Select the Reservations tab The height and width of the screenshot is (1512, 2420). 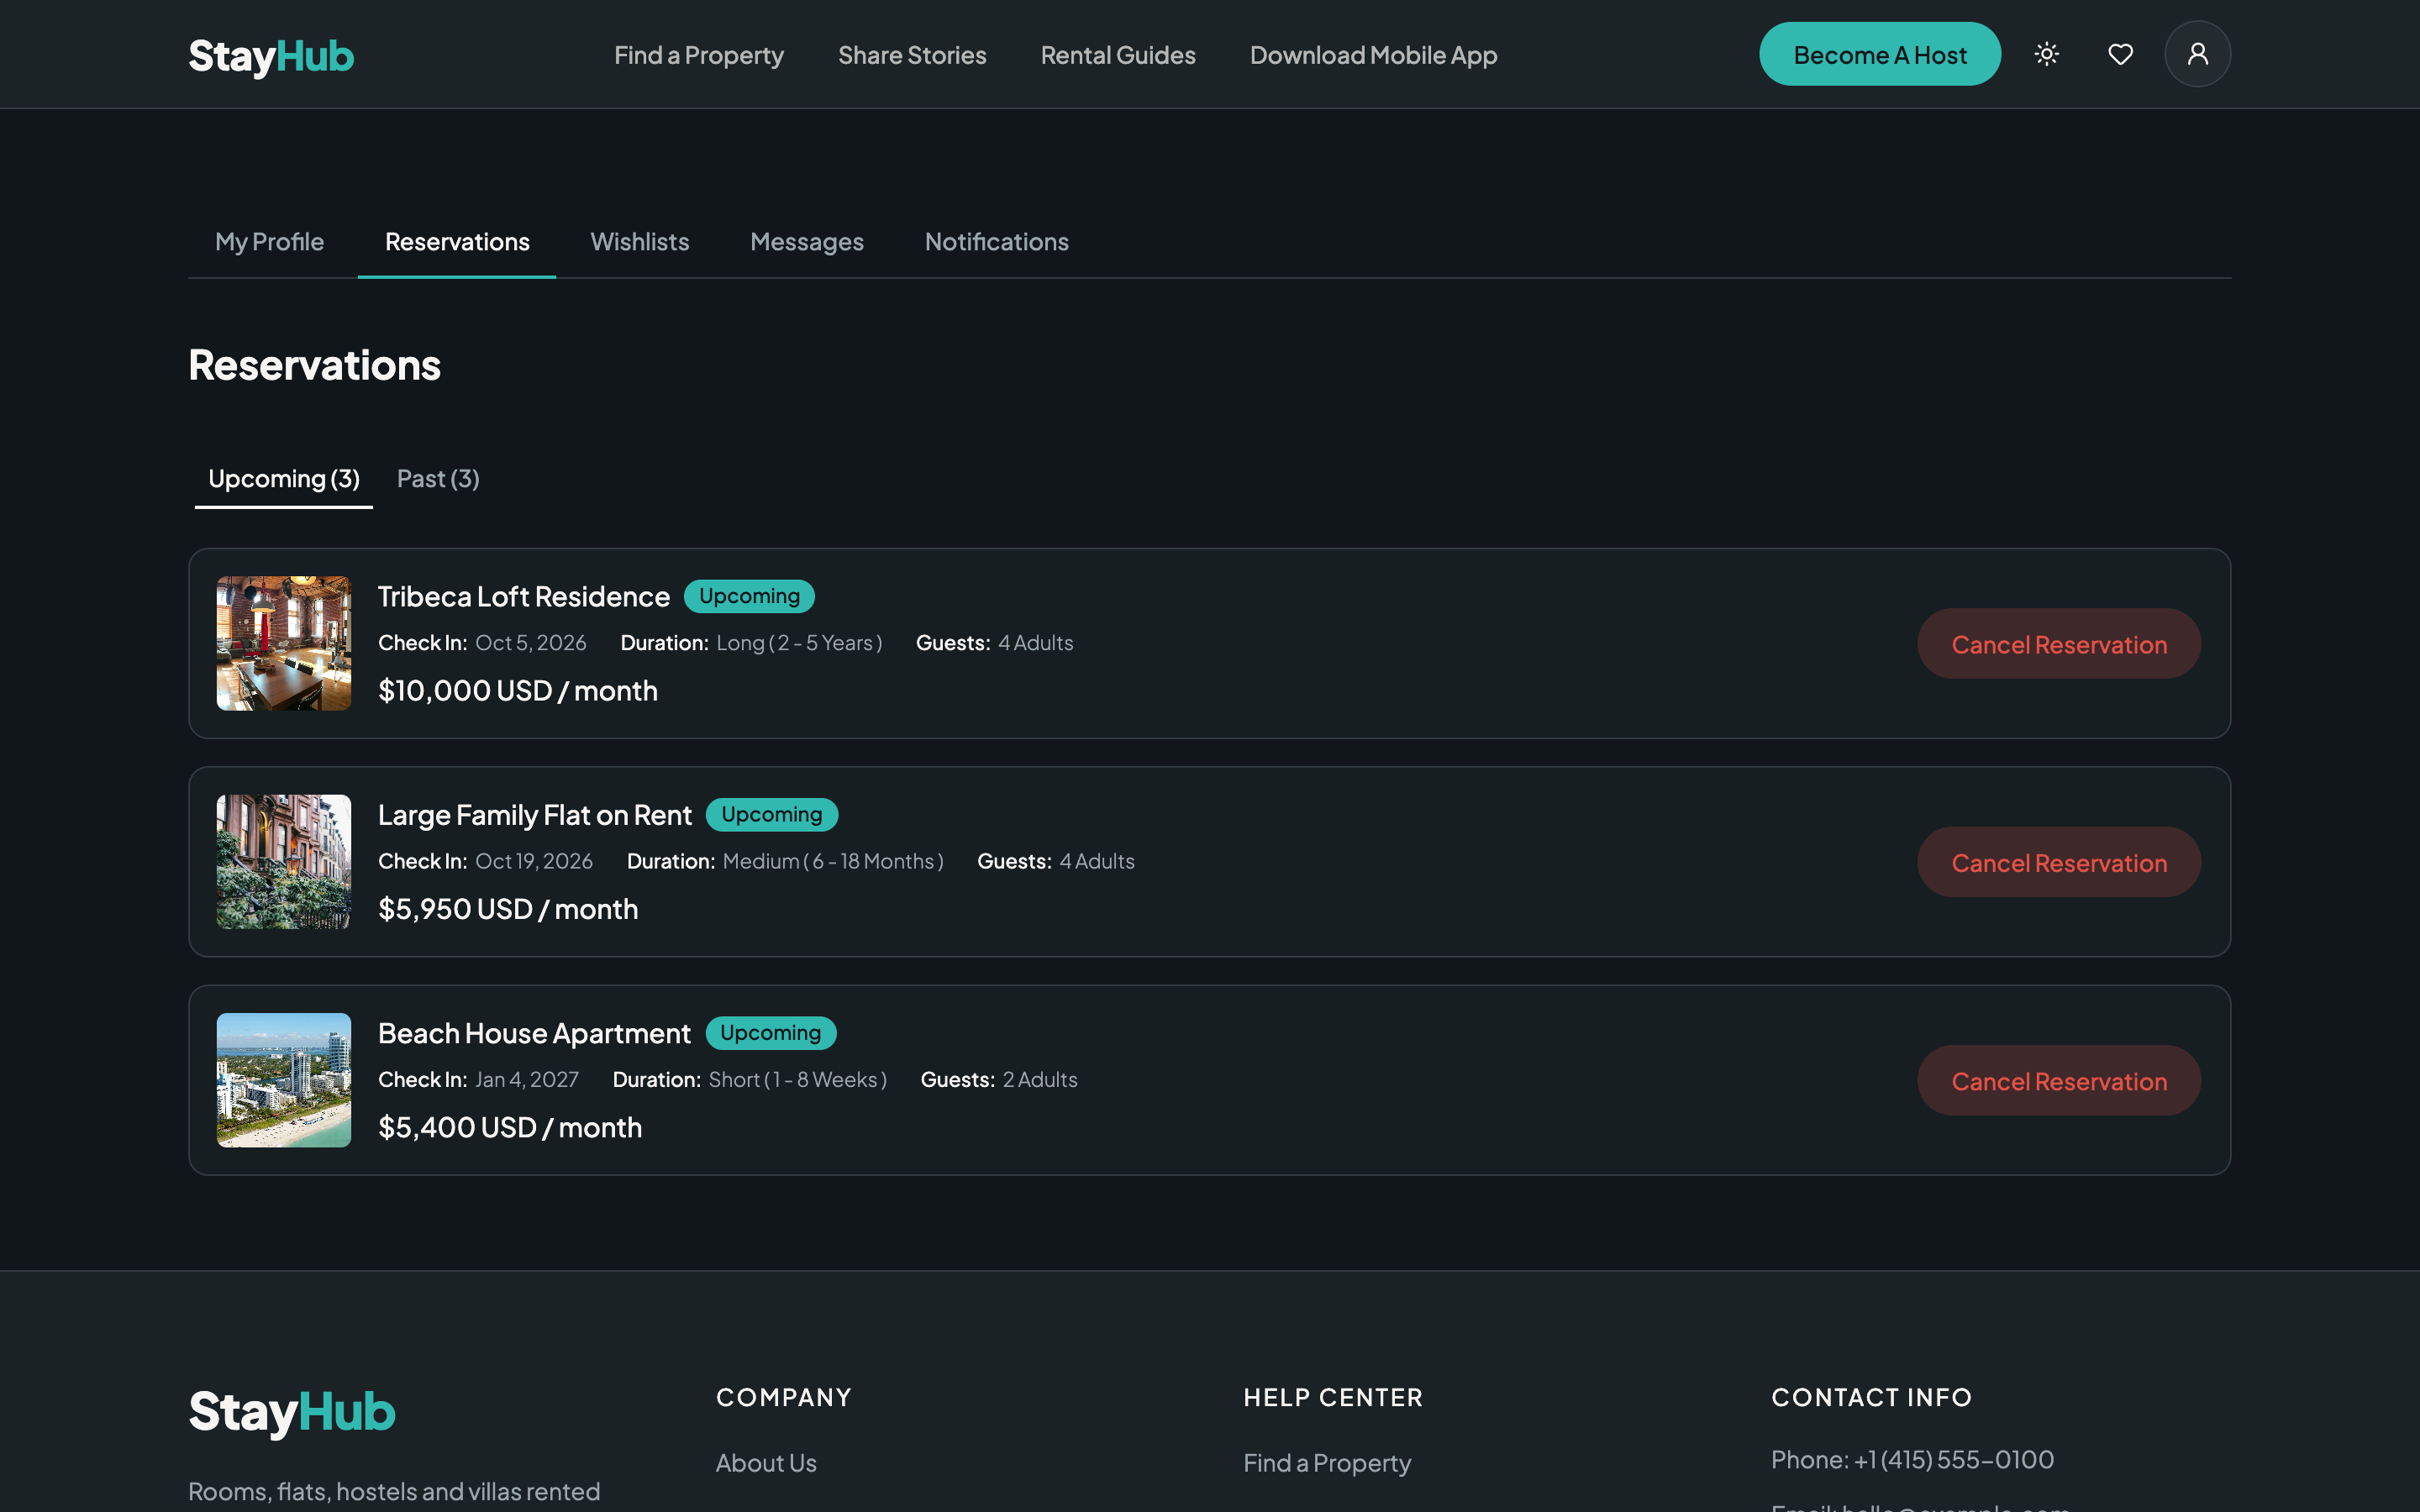[457, 242]
